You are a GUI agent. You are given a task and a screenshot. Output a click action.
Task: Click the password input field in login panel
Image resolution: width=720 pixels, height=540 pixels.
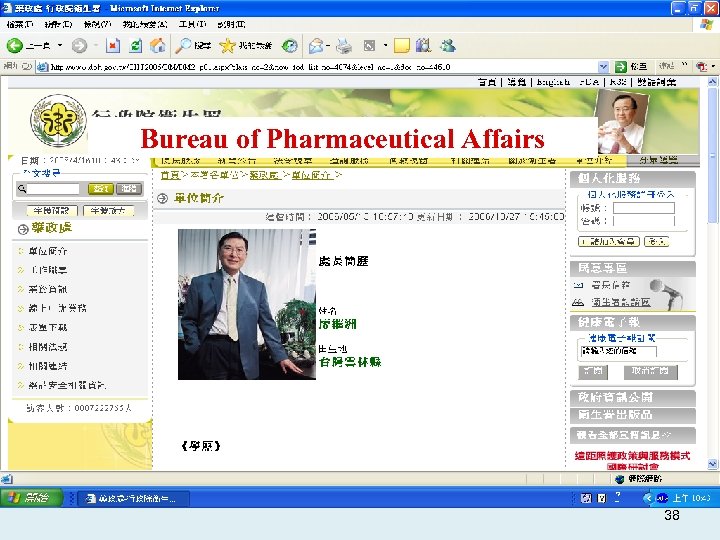[x=644, y=221]
